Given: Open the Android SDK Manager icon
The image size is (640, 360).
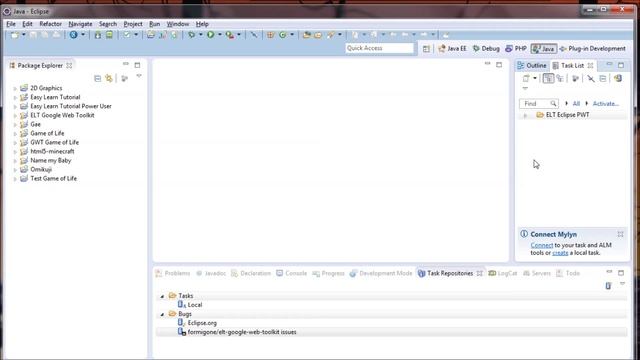Looking at the screenshot, I should click(x=98, y=35).
